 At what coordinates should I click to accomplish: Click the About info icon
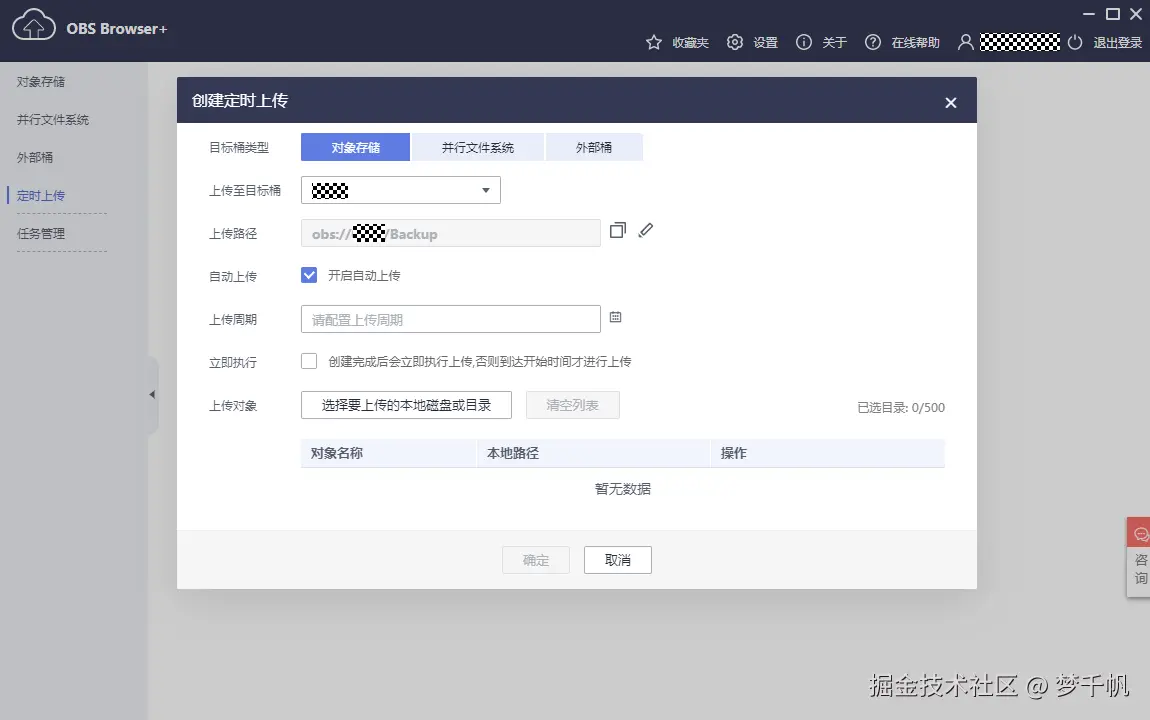[804, 43]
